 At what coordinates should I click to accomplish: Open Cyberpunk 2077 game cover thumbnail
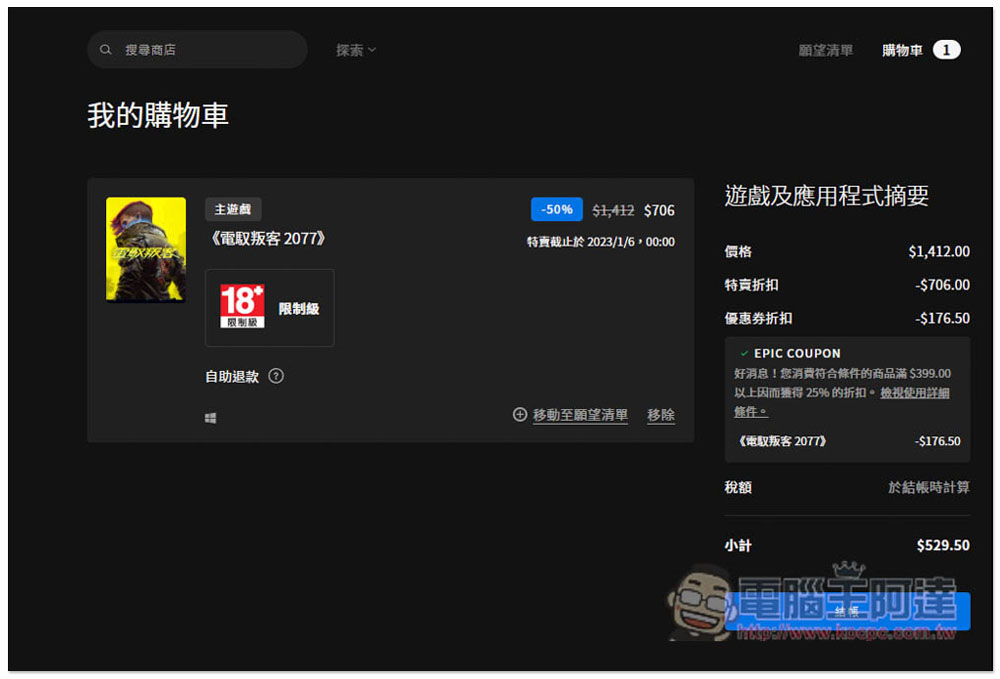click(146, 249)
